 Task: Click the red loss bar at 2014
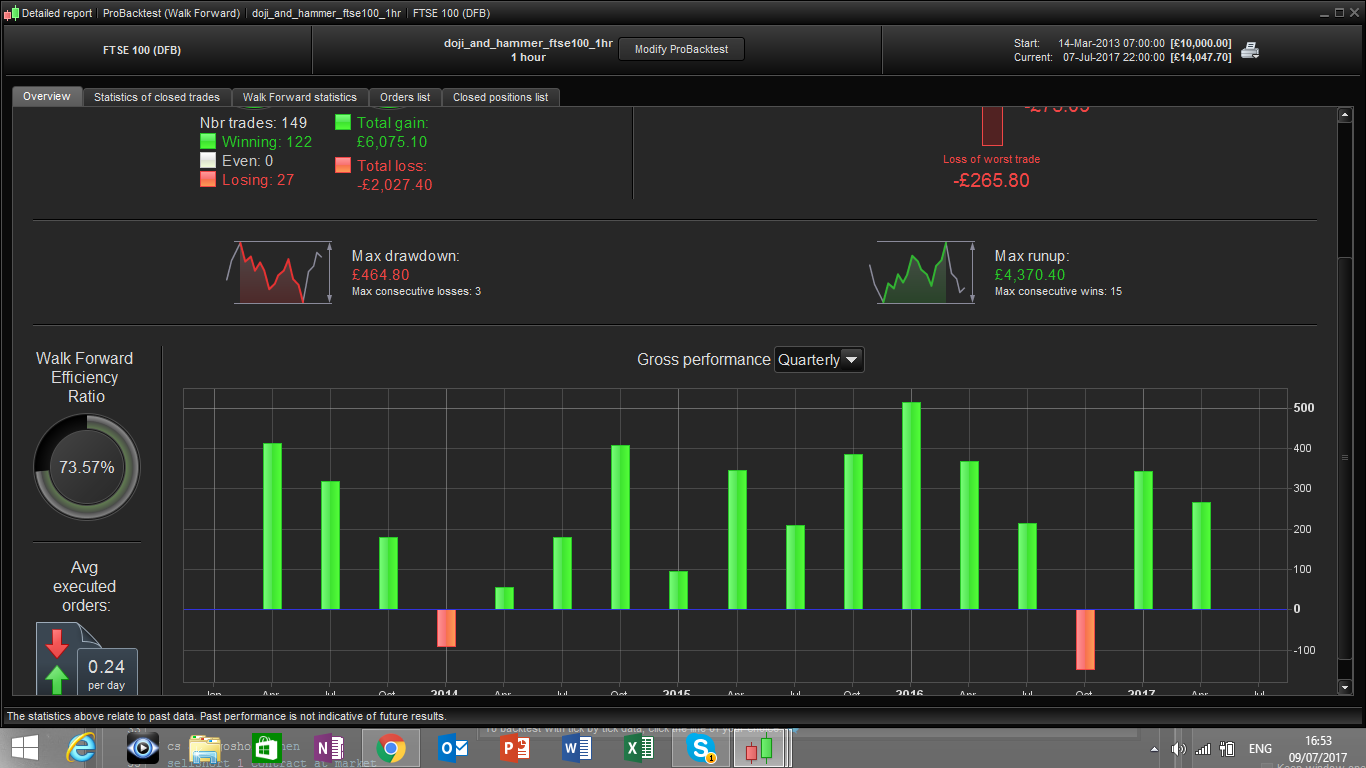point(446,628)
